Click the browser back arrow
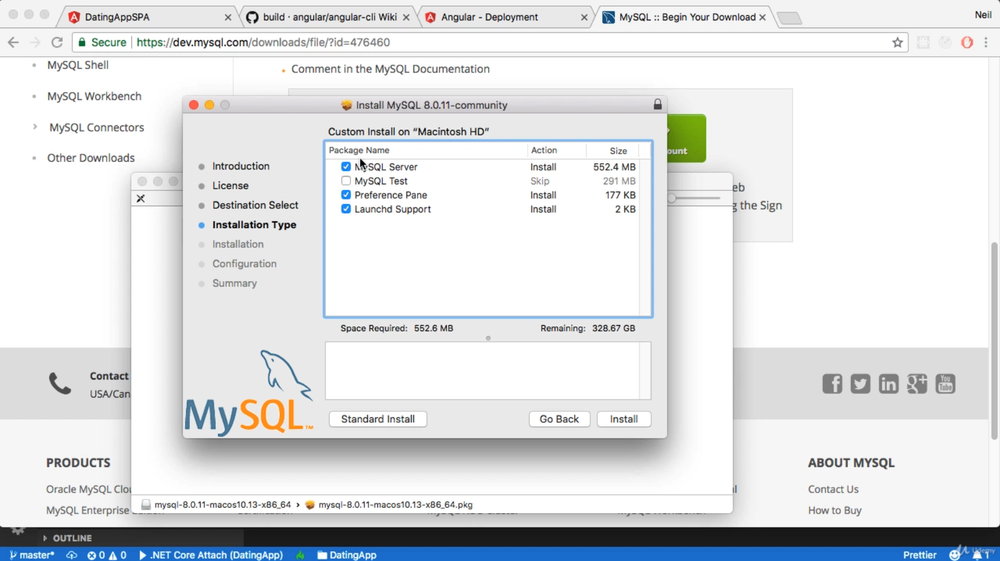Image resolution: width=1000 pixels, height=561 pixels. [13, 42]
